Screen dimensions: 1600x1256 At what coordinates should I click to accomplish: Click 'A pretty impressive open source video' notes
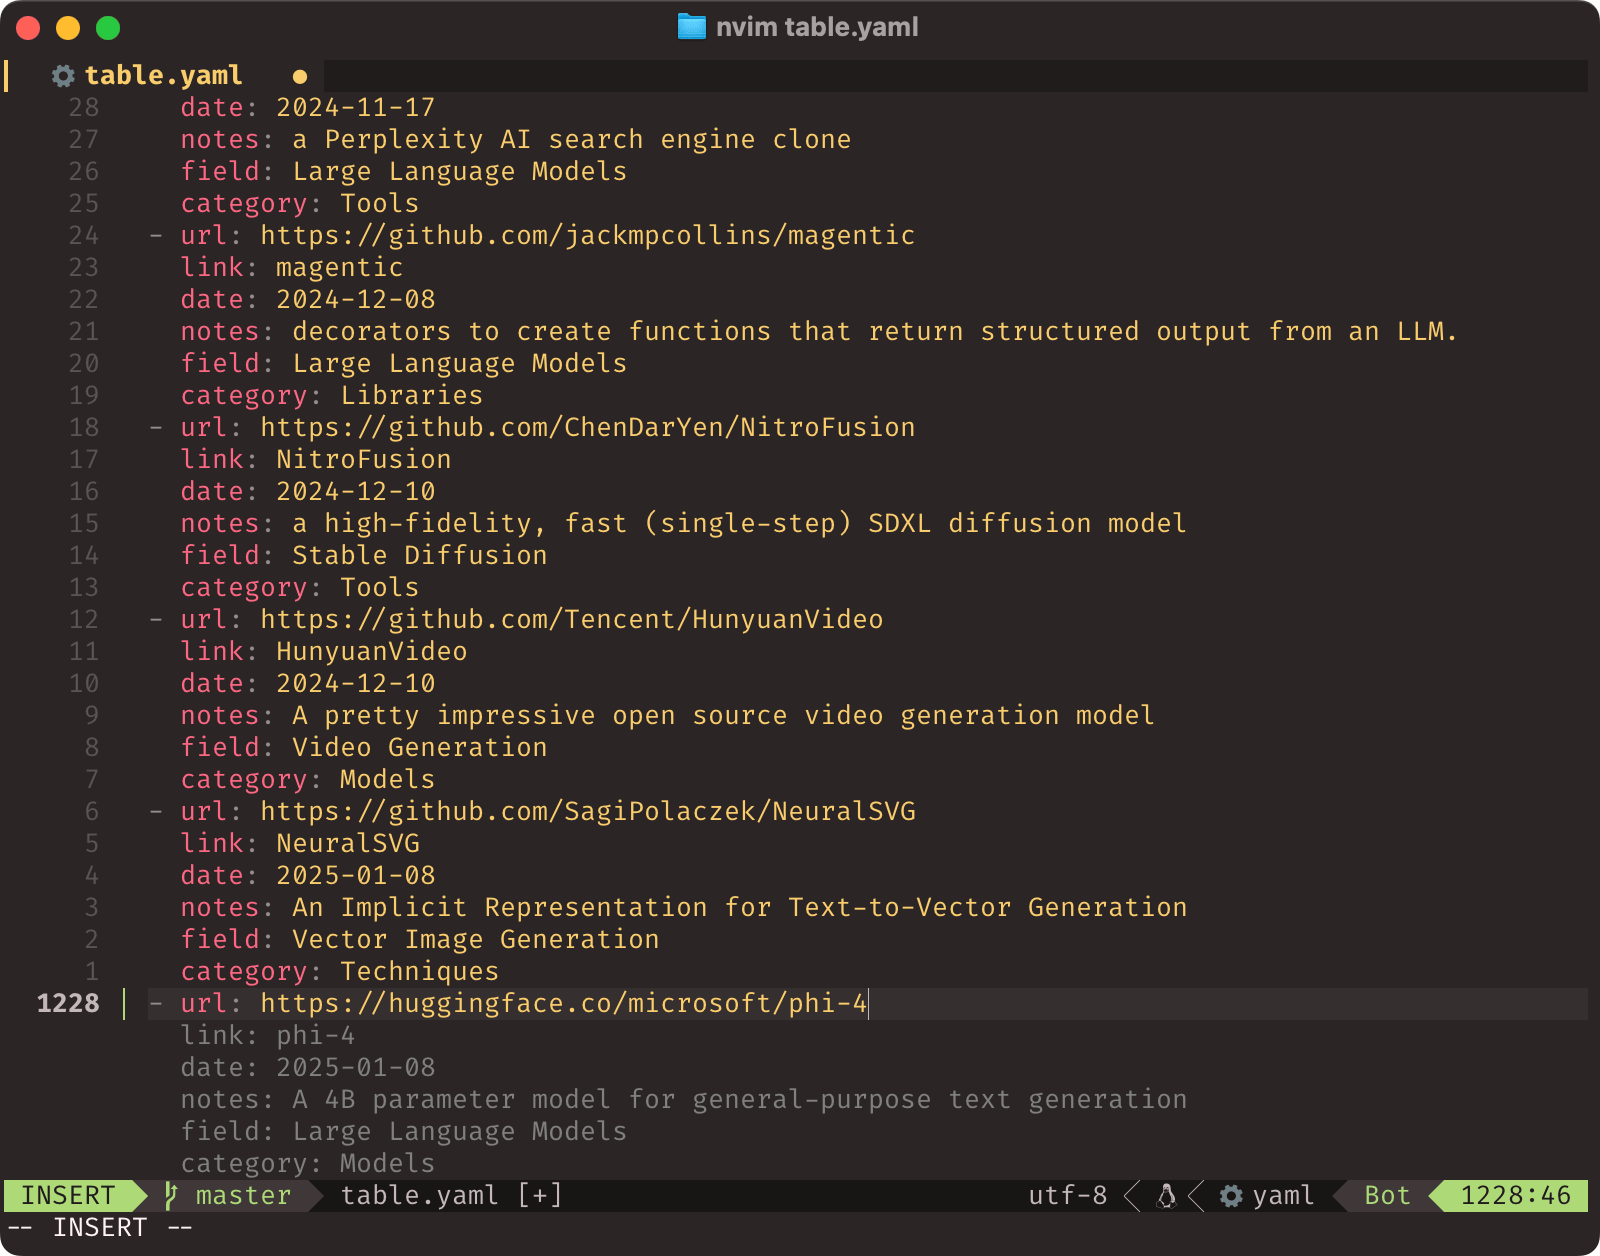click(x=723, y=715)
